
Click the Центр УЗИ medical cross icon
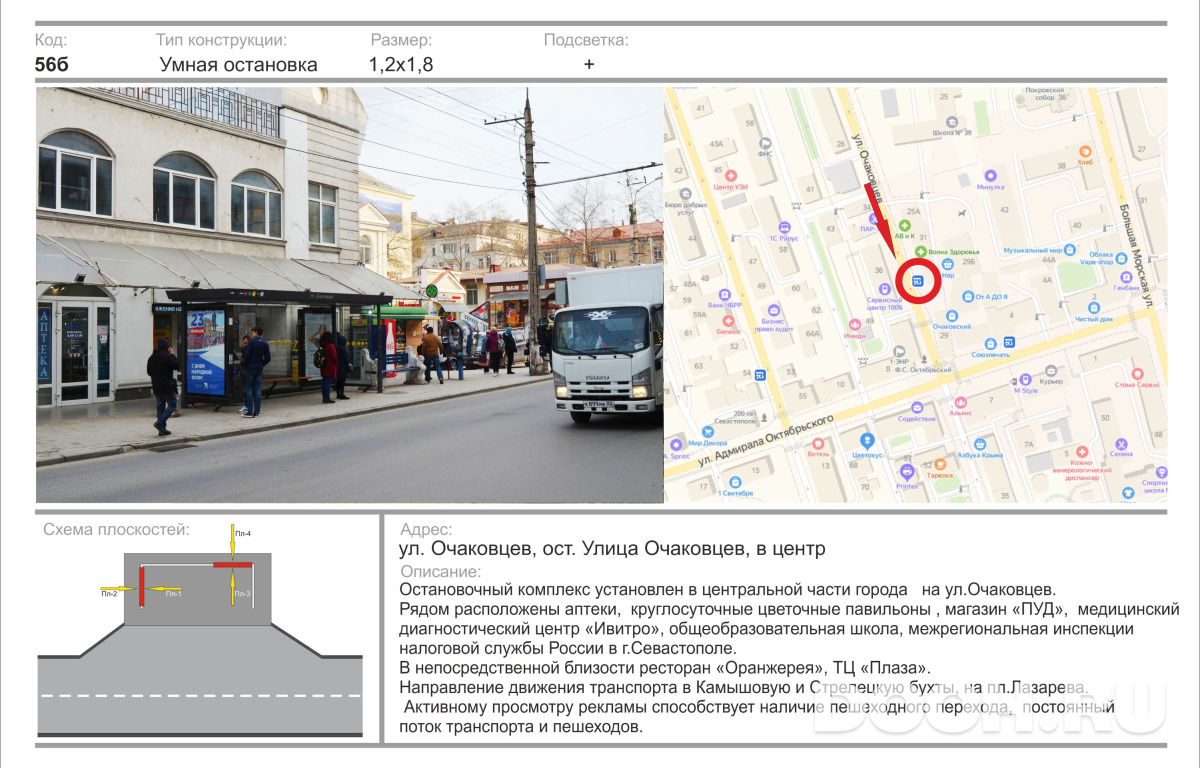pos(731,175)
